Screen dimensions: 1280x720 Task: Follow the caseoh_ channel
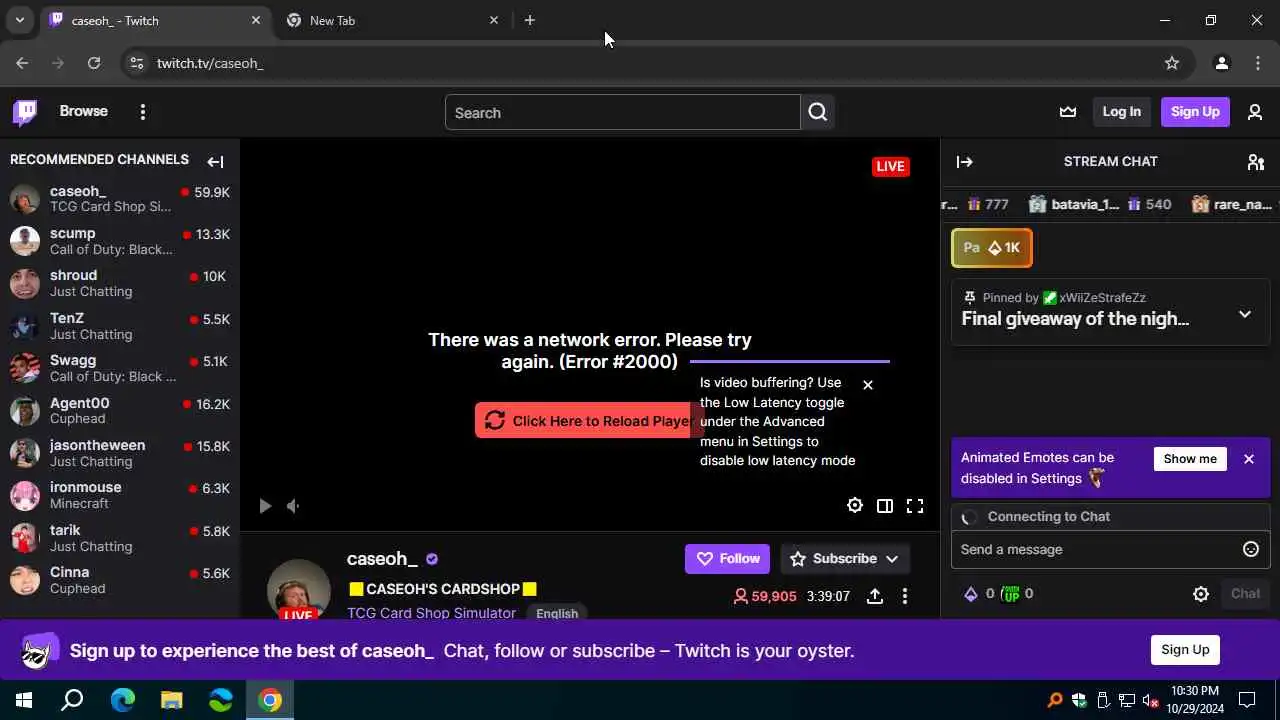(x=727, y=559)
